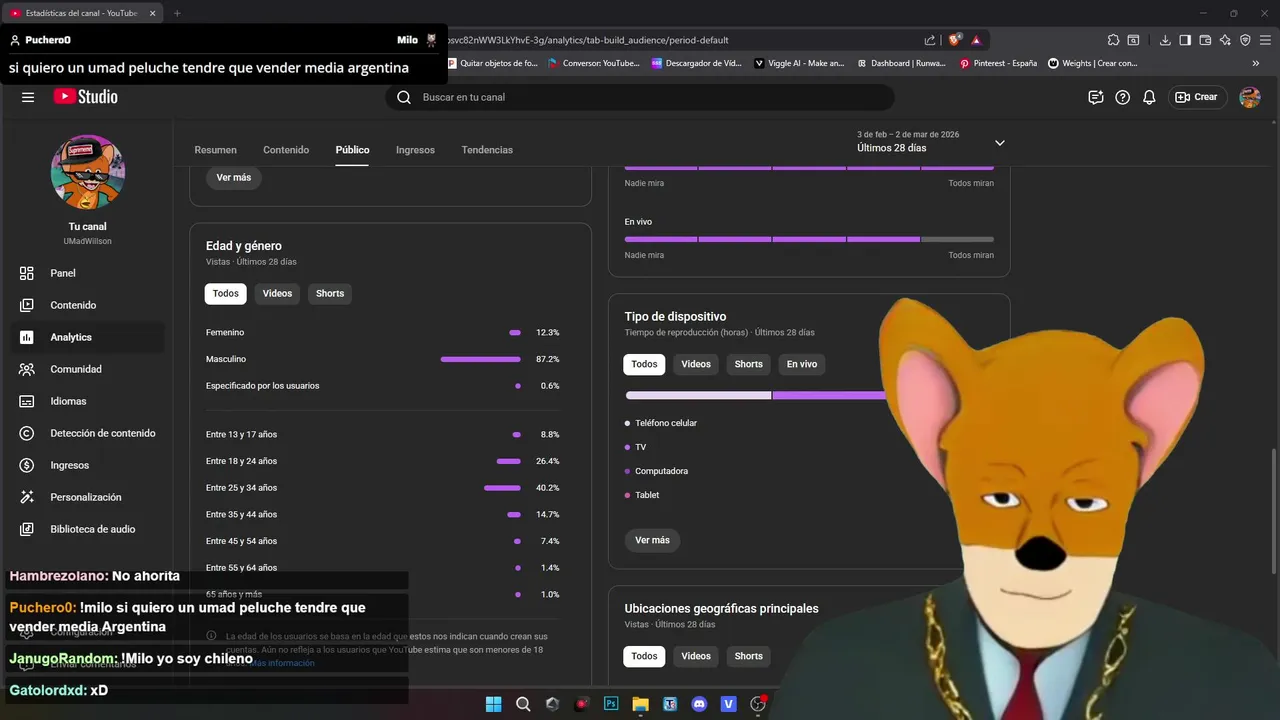Switch to the Público tab

pos(352,150)
